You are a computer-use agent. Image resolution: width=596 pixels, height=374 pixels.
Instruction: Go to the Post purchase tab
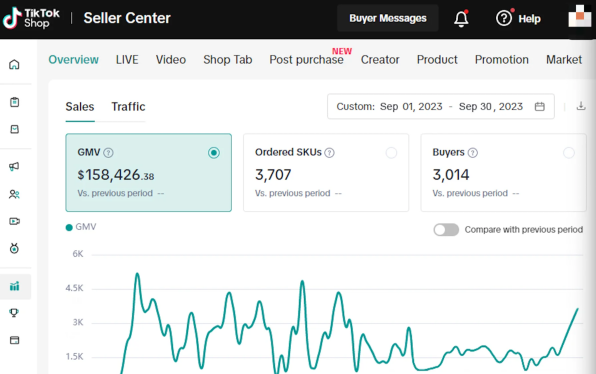pos(306,60)
